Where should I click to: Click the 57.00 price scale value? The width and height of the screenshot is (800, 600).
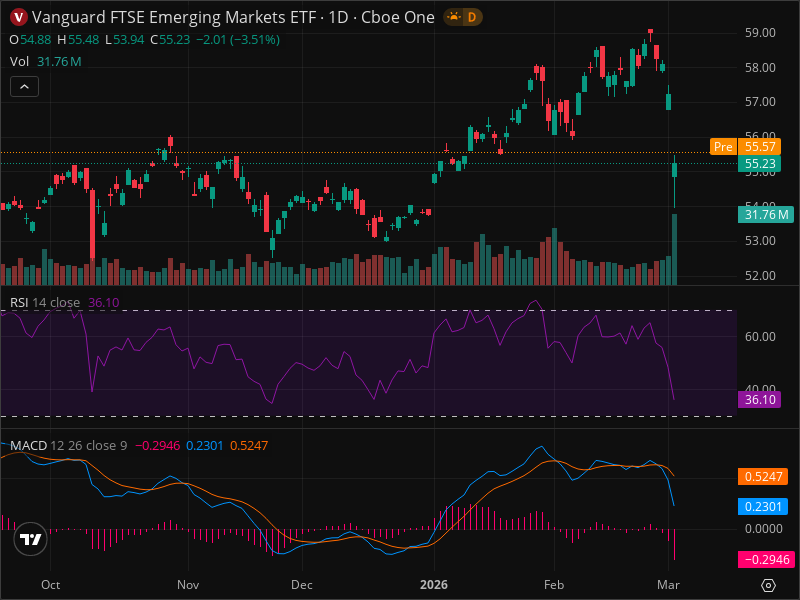[760, 102]
